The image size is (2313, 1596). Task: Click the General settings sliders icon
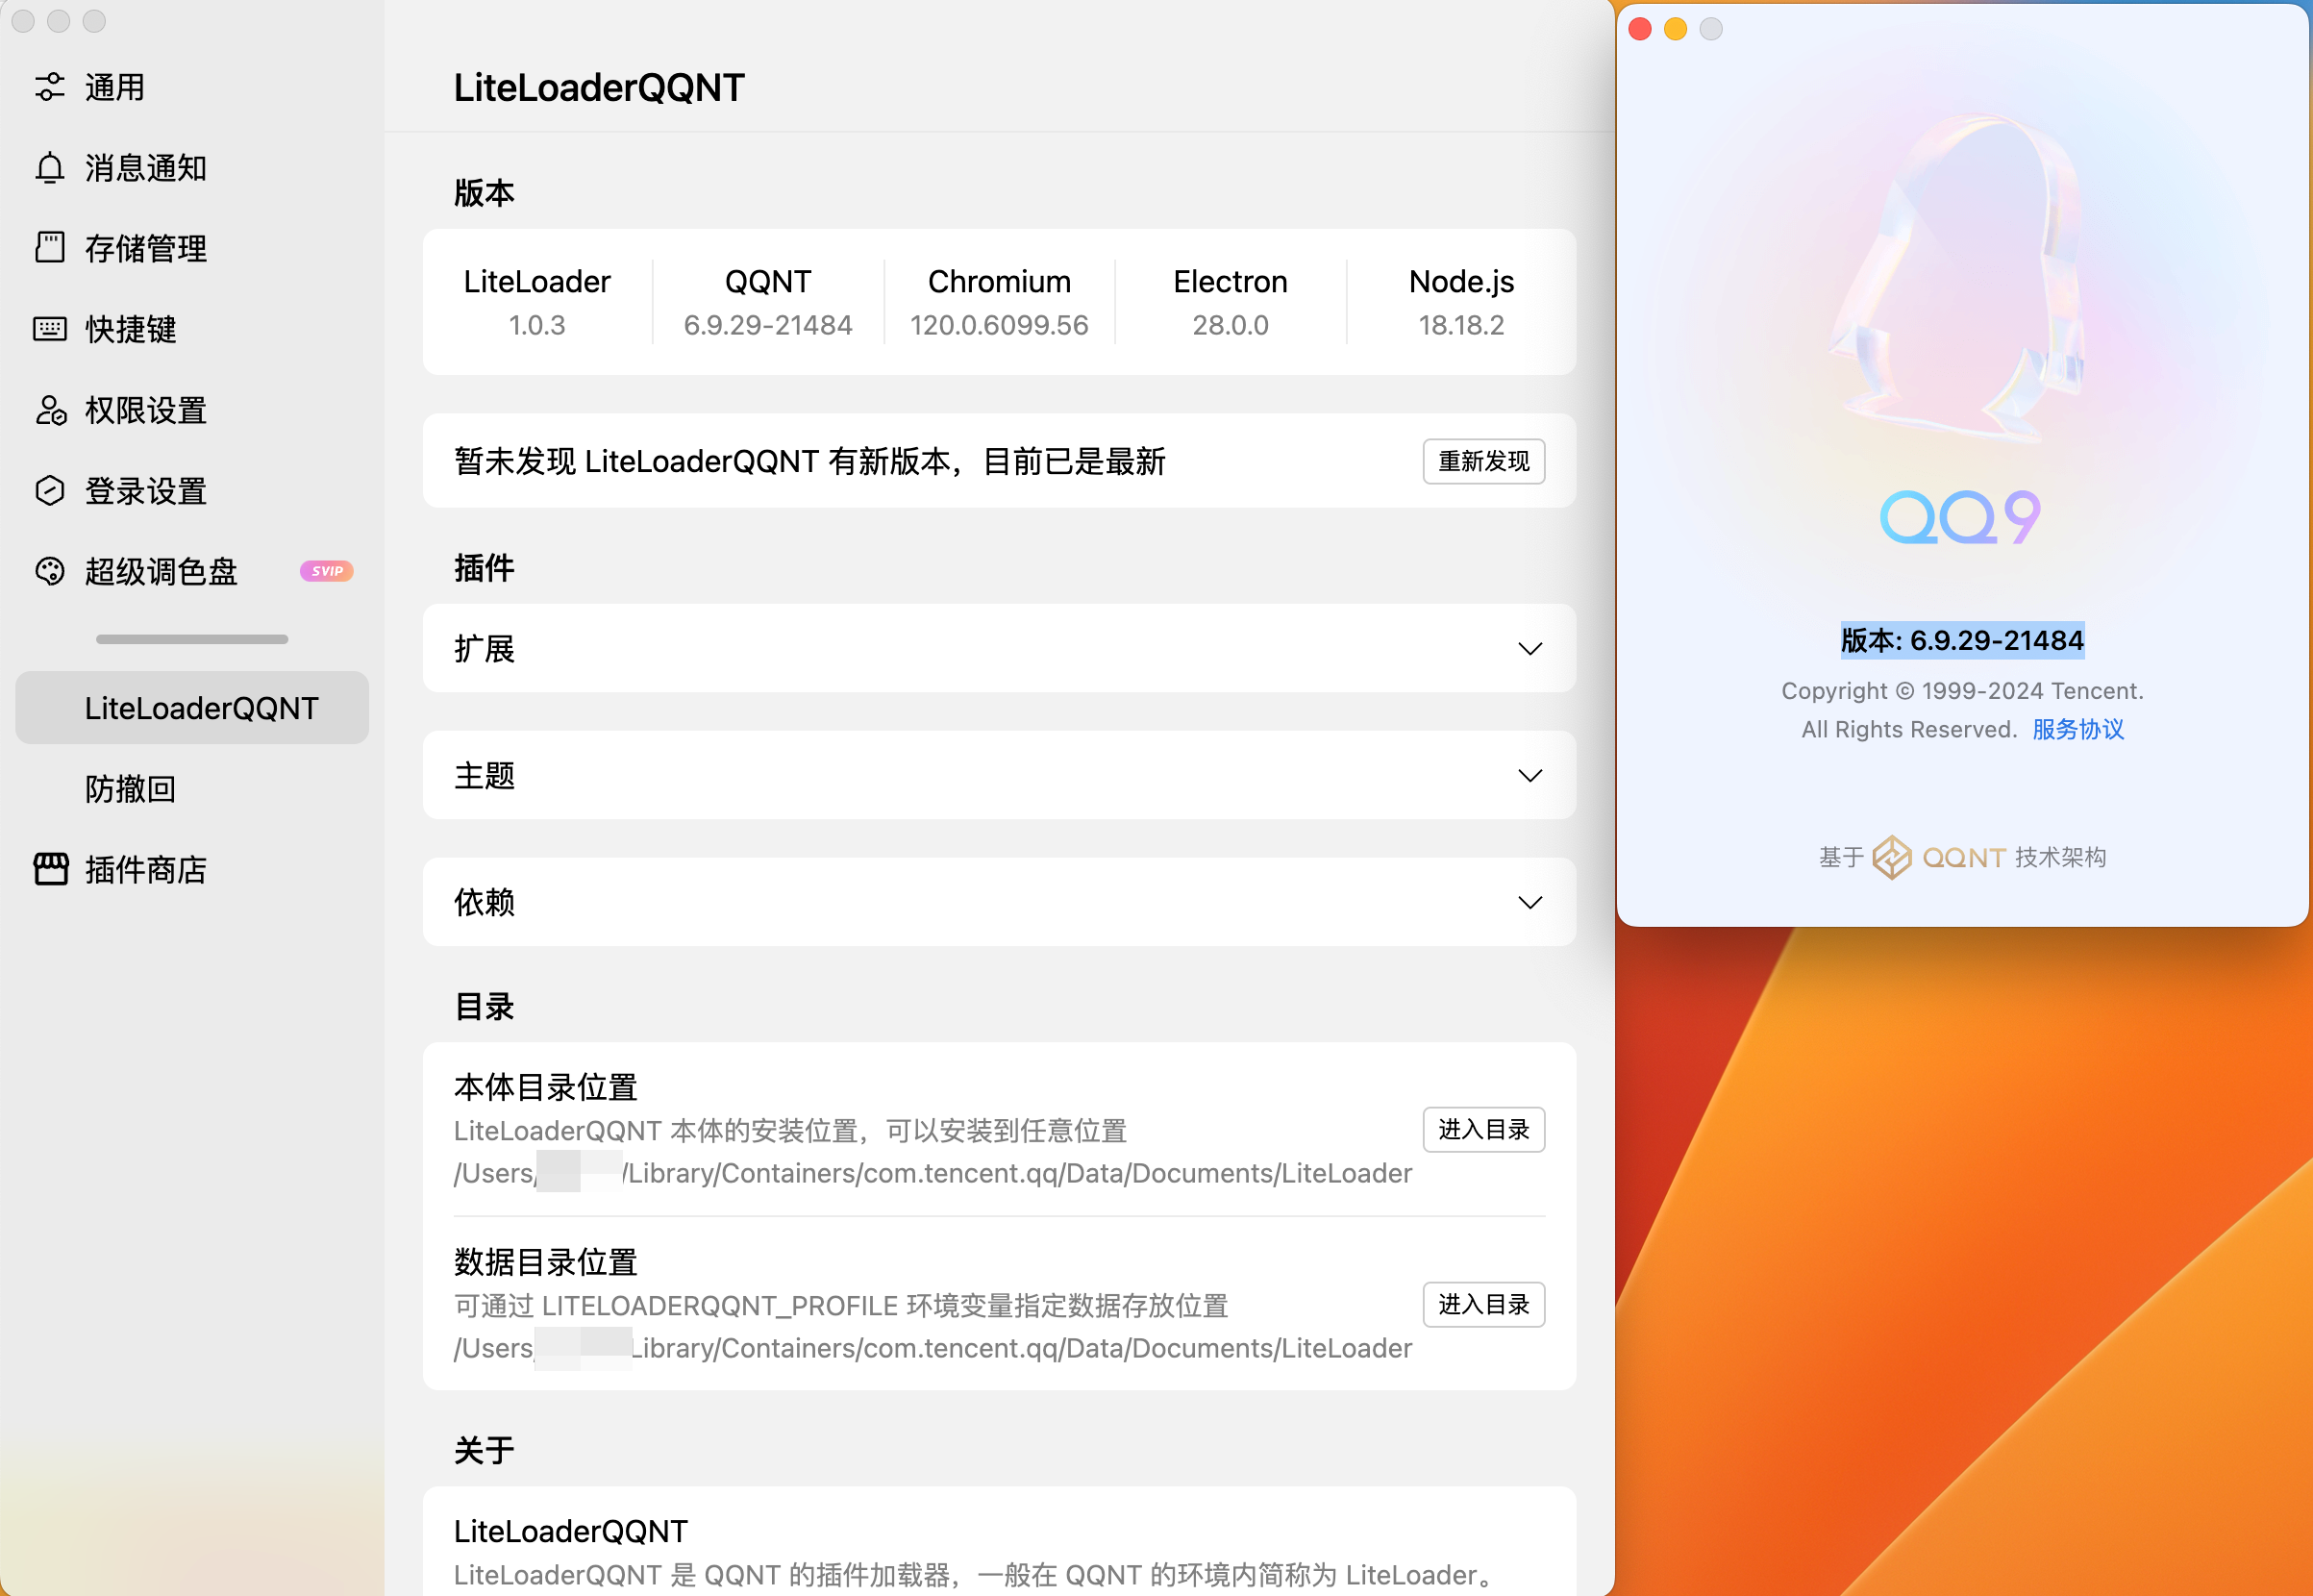49,87
